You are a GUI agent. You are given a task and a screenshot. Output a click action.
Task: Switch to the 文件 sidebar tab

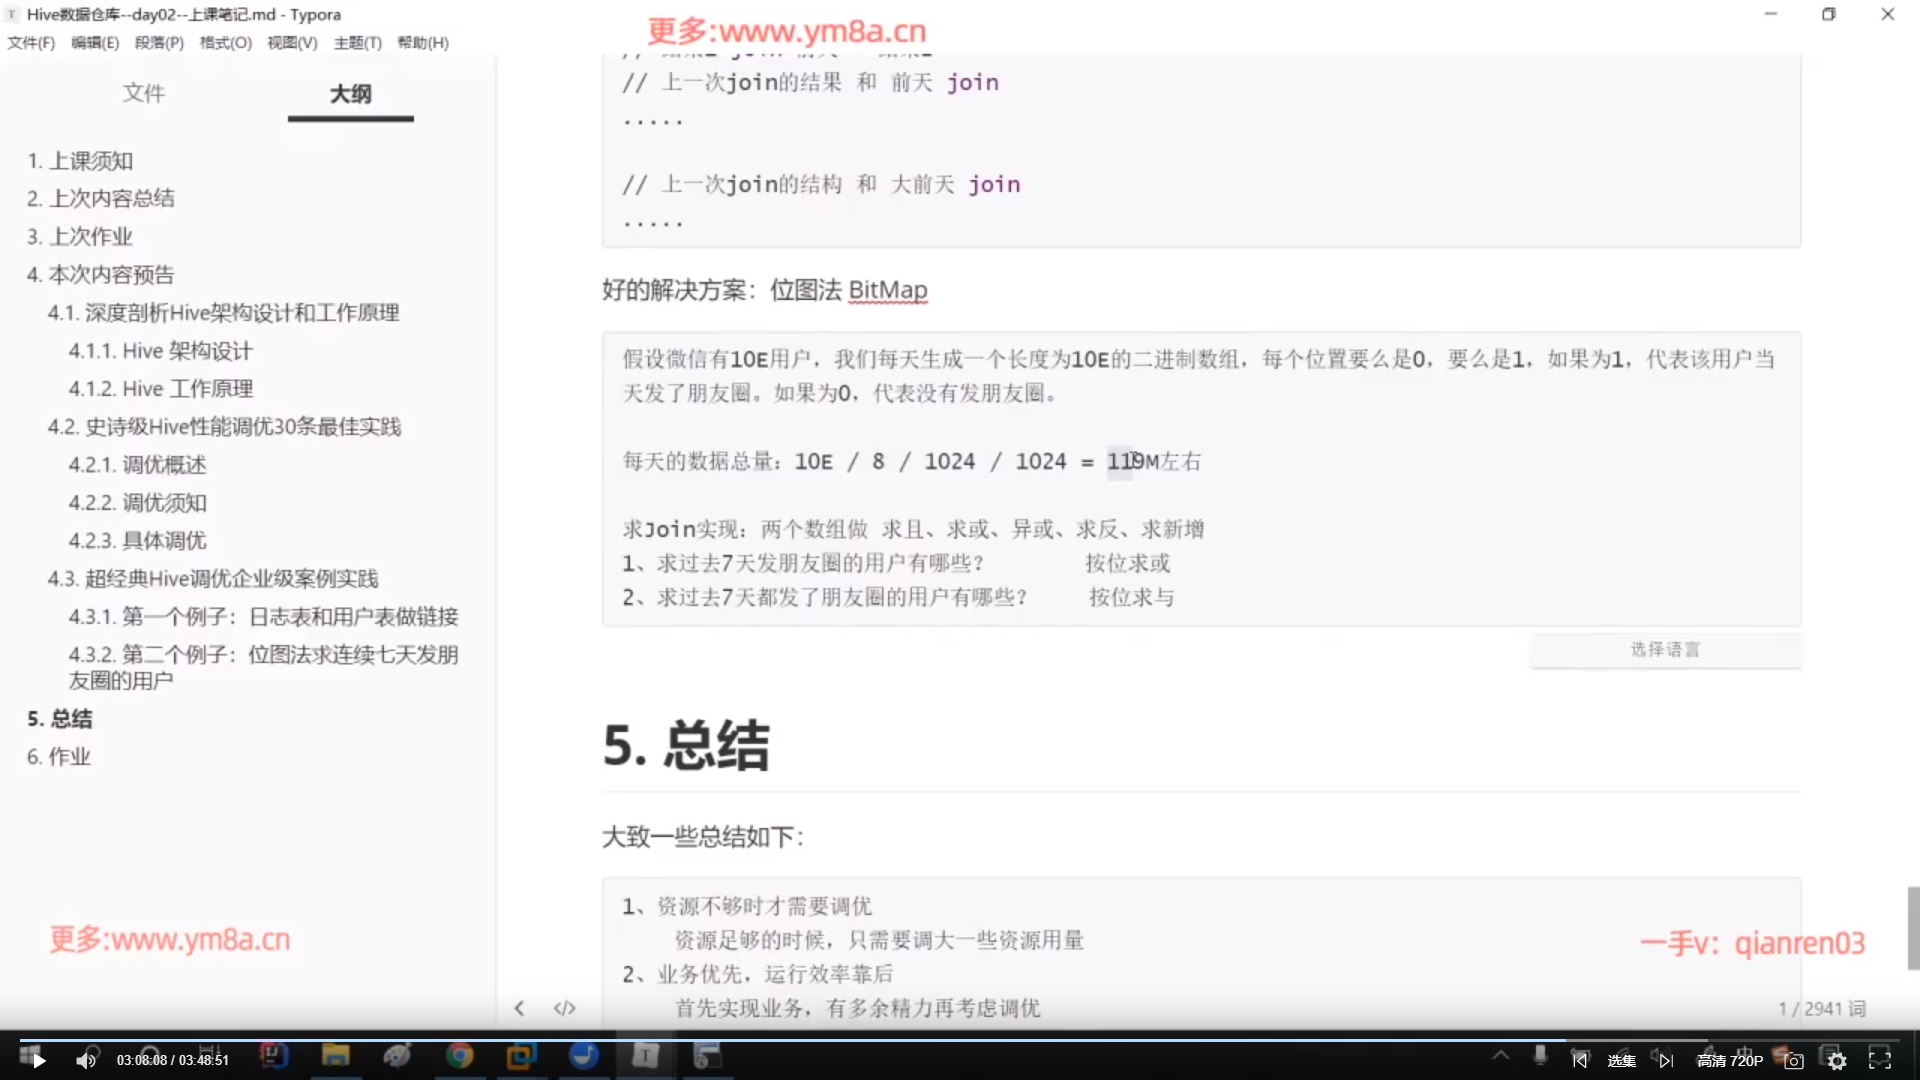click(x=143, y=94)
